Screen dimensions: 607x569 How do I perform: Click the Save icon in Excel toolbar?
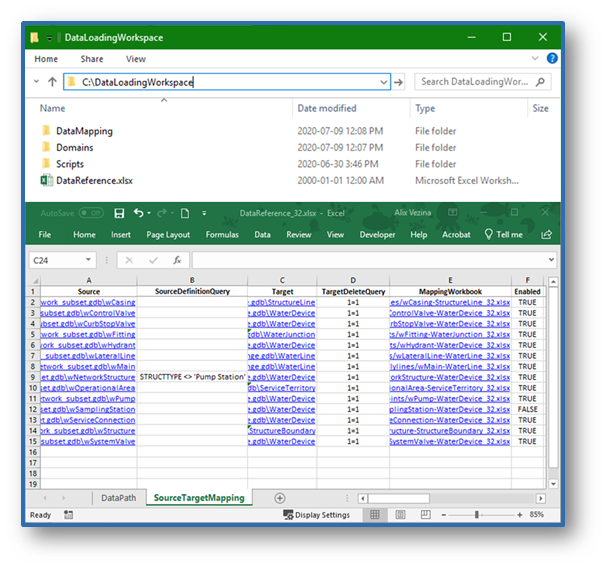point(119,213)
